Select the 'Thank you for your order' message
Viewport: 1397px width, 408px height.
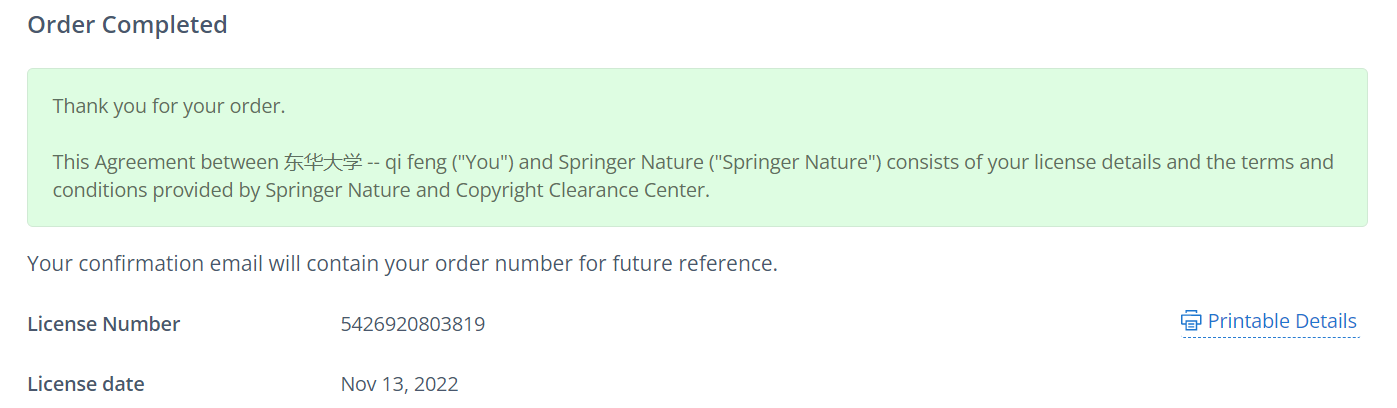point(169,106)
